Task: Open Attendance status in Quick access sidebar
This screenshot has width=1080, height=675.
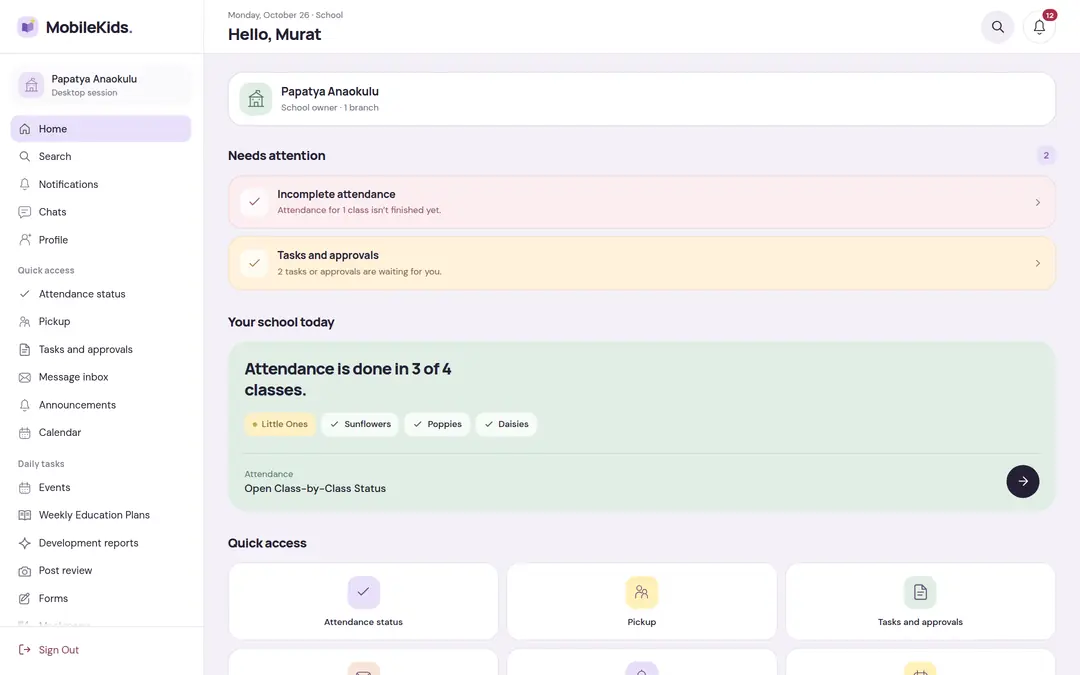Action: point(101,294)
